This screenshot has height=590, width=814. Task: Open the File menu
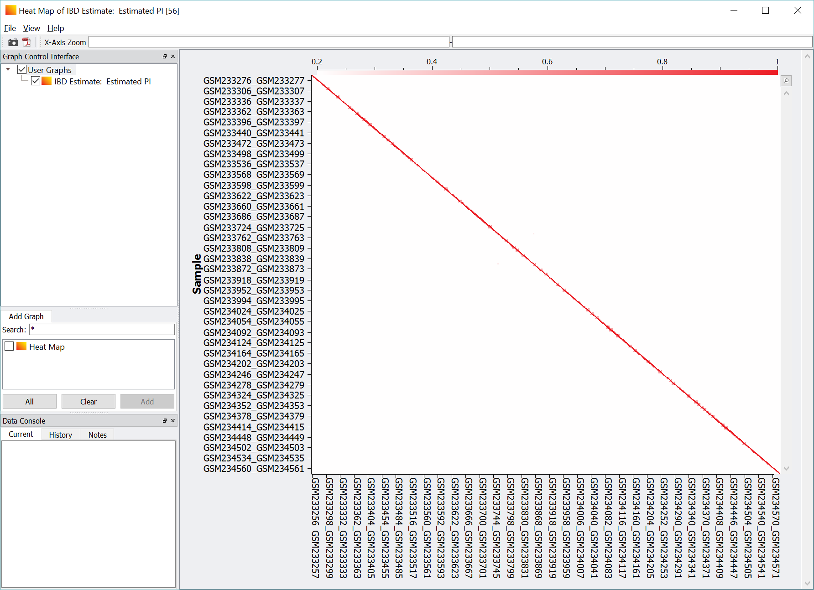tap(9, 28)
